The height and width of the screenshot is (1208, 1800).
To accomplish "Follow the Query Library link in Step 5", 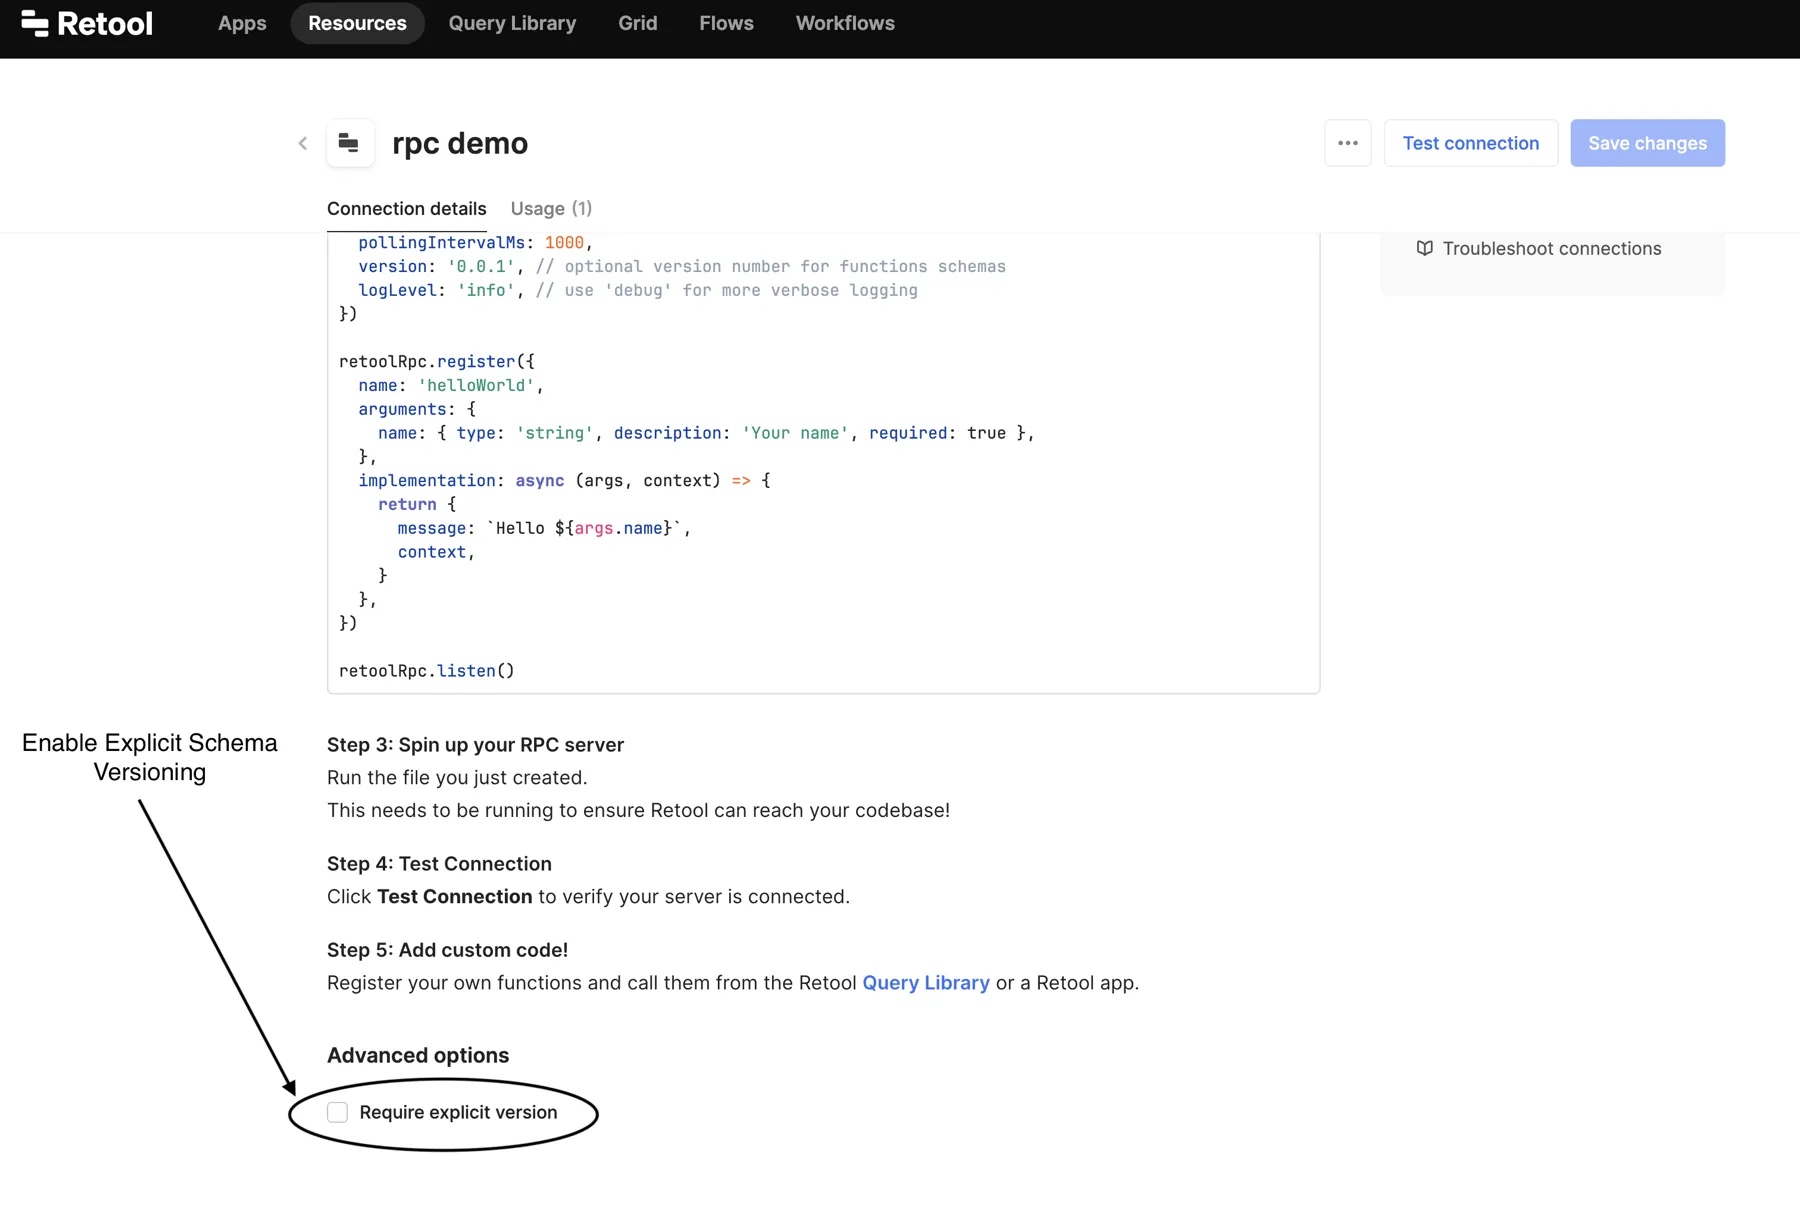I will (925, 982).
